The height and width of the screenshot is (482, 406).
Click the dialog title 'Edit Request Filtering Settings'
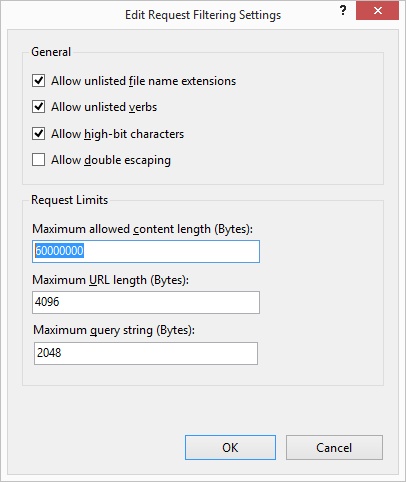coord(203,15)
